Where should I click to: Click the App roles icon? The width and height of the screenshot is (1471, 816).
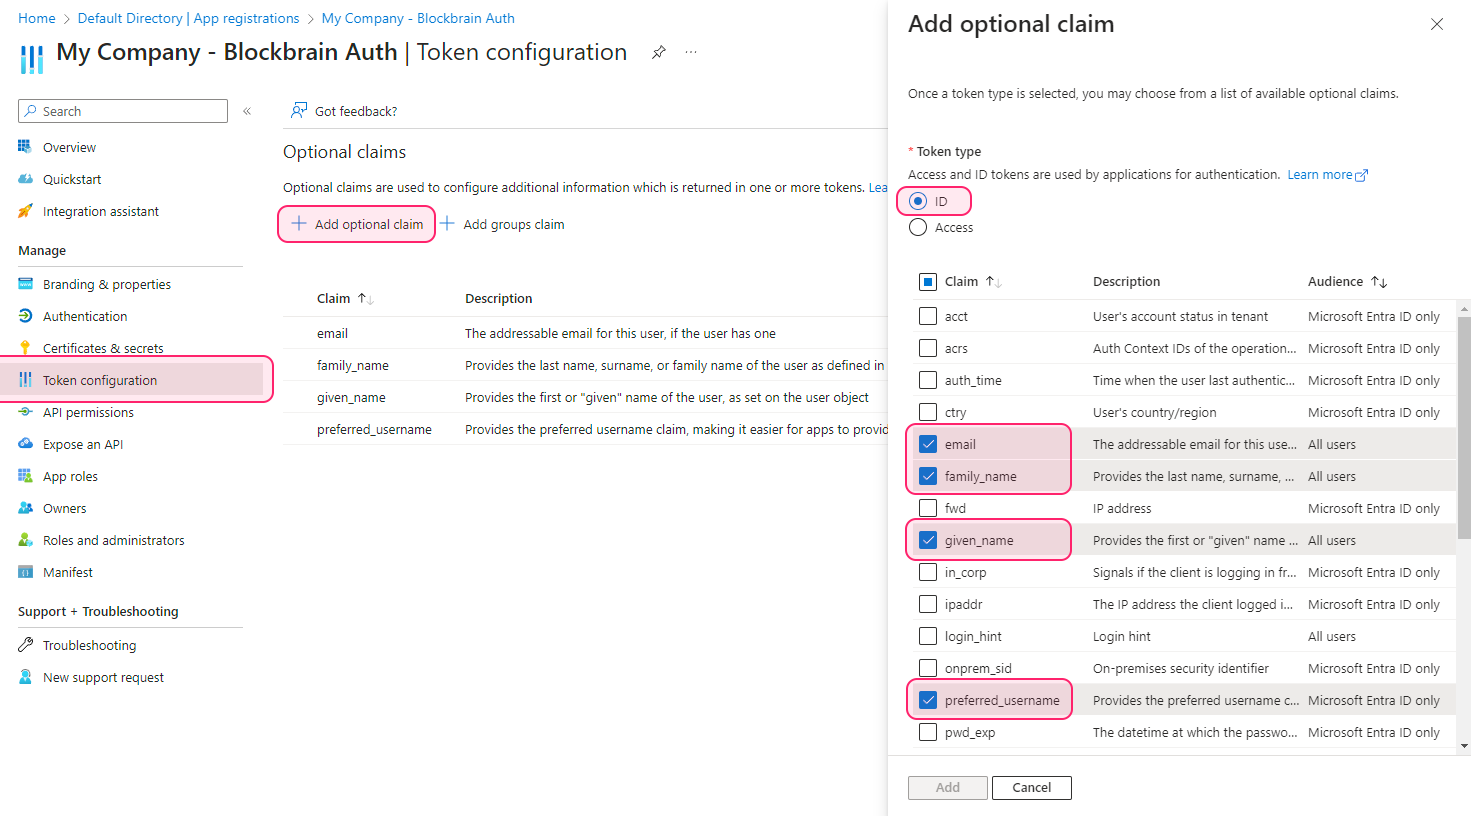coord(25,476)
